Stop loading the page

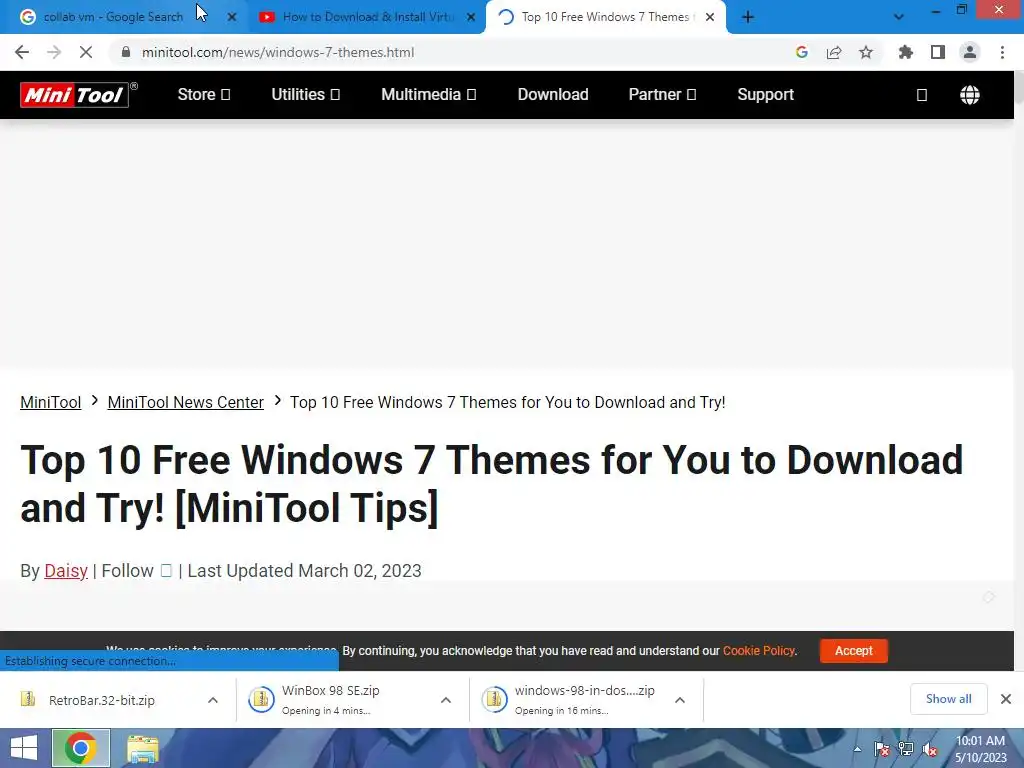[86, 52]
